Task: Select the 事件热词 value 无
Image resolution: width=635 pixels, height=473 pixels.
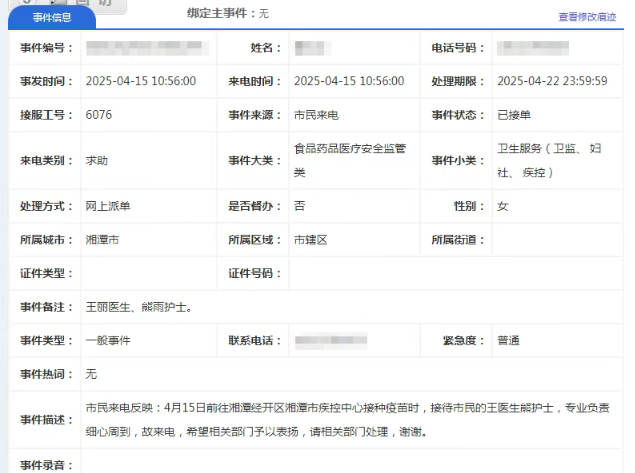Action: click(x=91, y=374)
